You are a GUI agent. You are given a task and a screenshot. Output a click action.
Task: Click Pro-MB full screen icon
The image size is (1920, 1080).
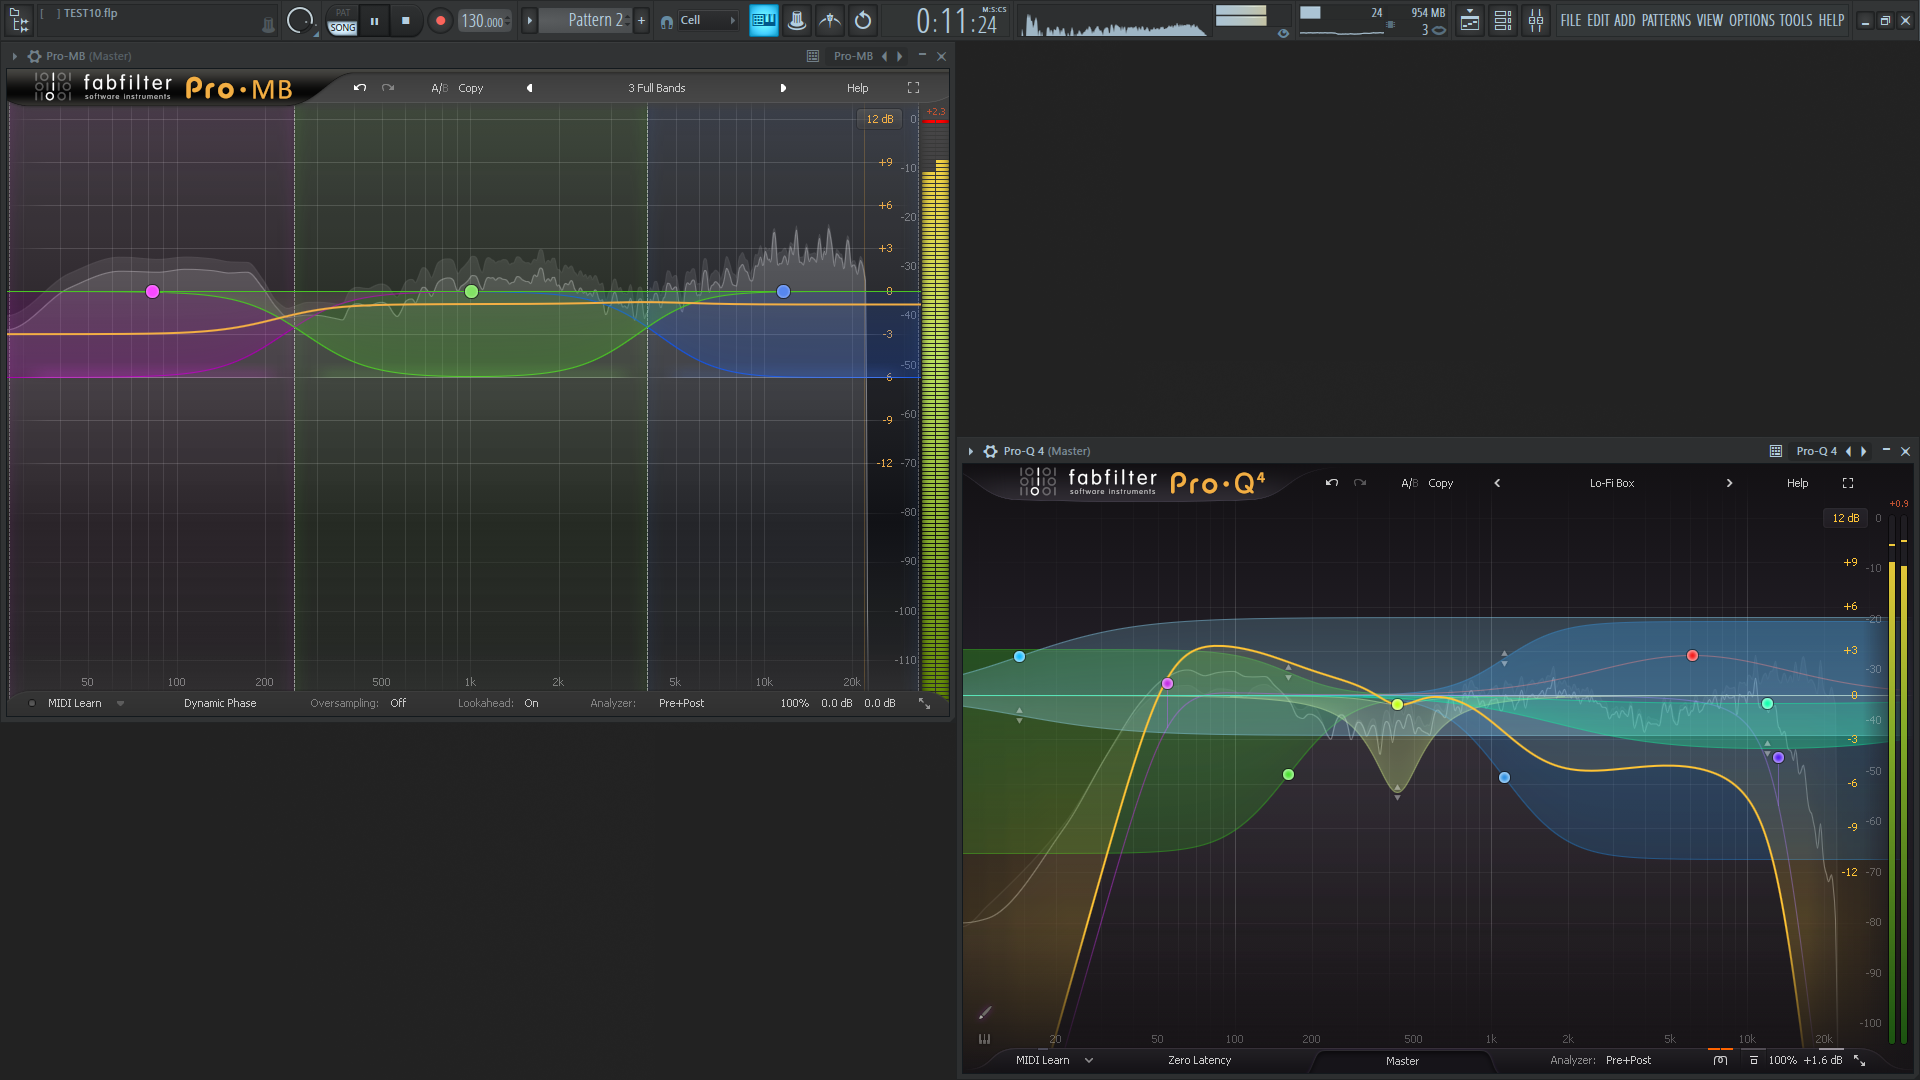(x=913, y=88)
